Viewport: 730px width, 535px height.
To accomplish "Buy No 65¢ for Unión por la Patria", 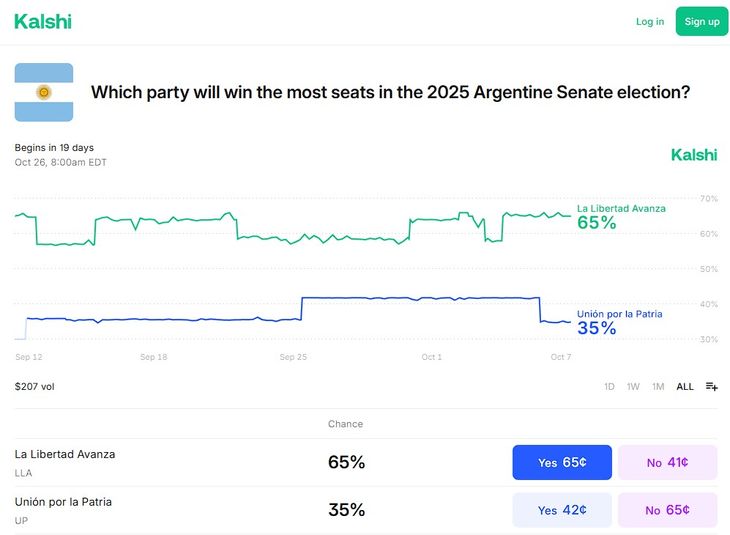I will (667, 510).
